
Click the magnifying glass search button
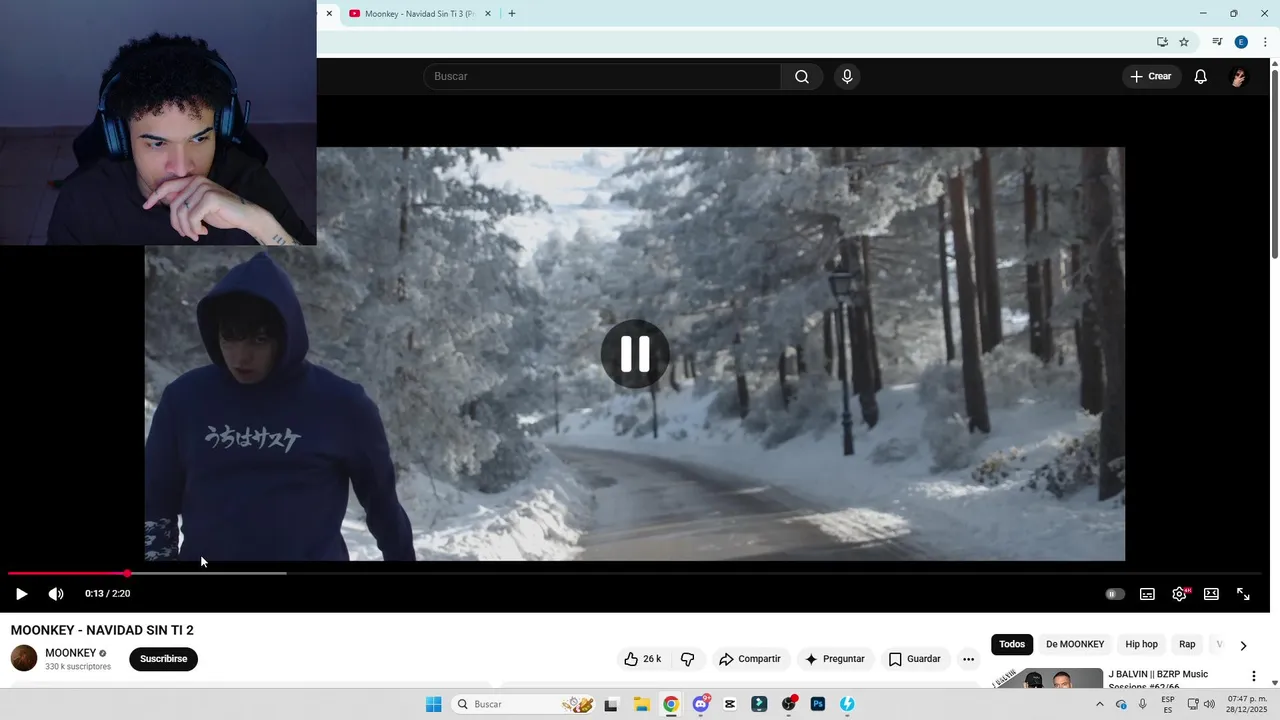pos(802,76)
